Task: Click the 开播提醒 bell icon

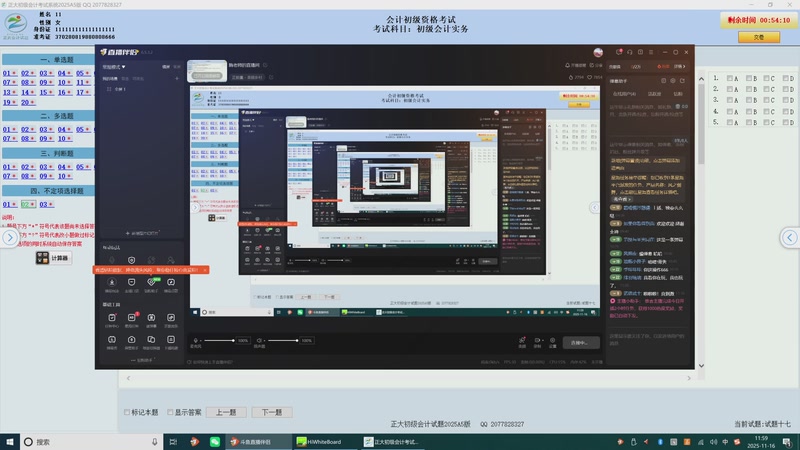Action: (567, 65)
